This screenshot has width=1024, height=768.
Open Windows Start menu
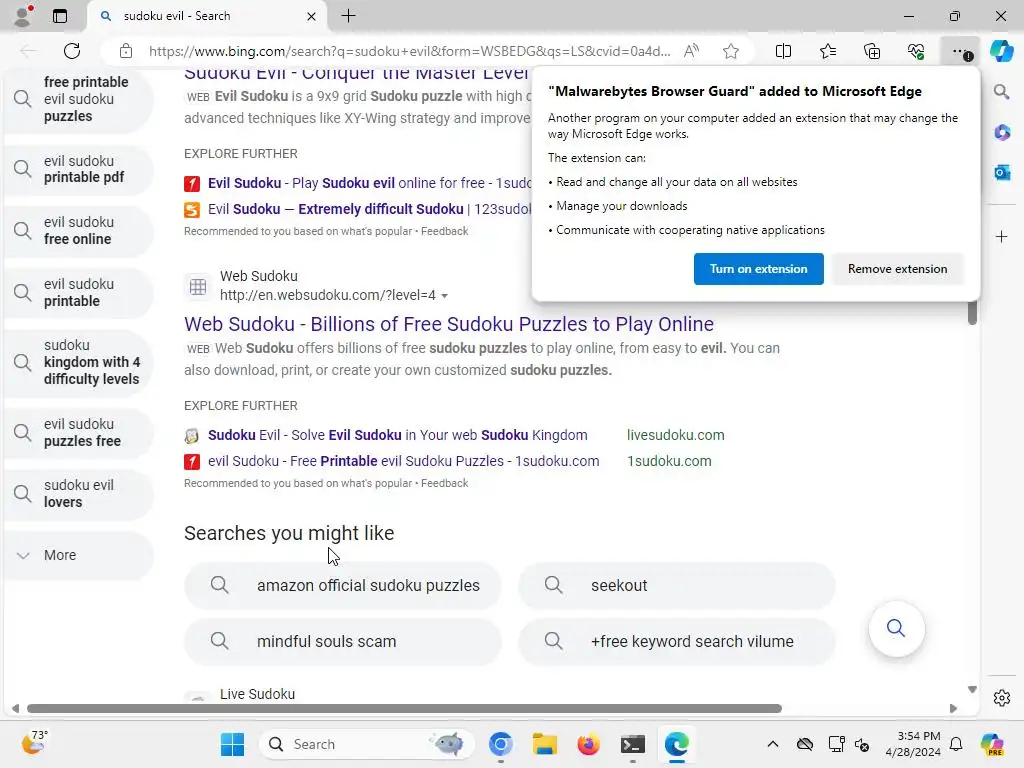(x=232, y=744)
